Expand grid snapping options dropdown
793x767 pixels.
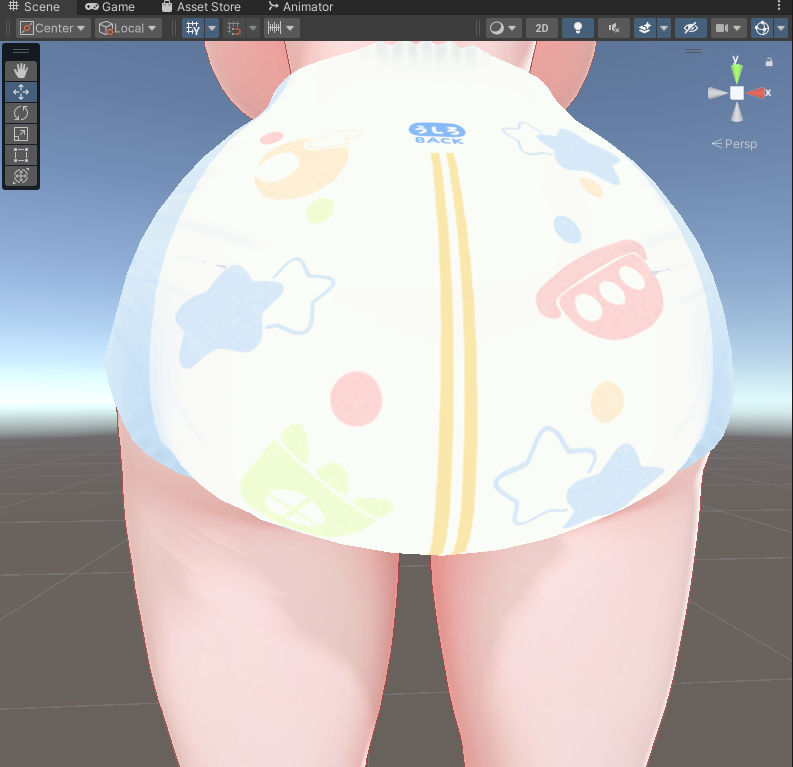253,28
